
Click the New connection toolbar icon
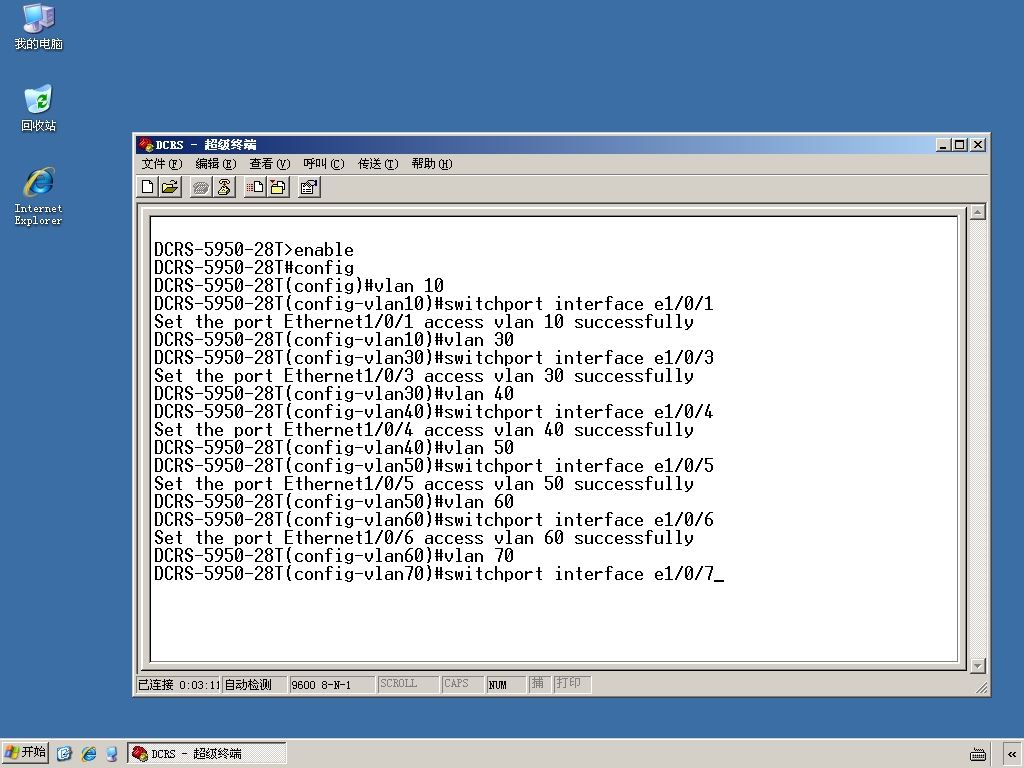tap(148, 187)
